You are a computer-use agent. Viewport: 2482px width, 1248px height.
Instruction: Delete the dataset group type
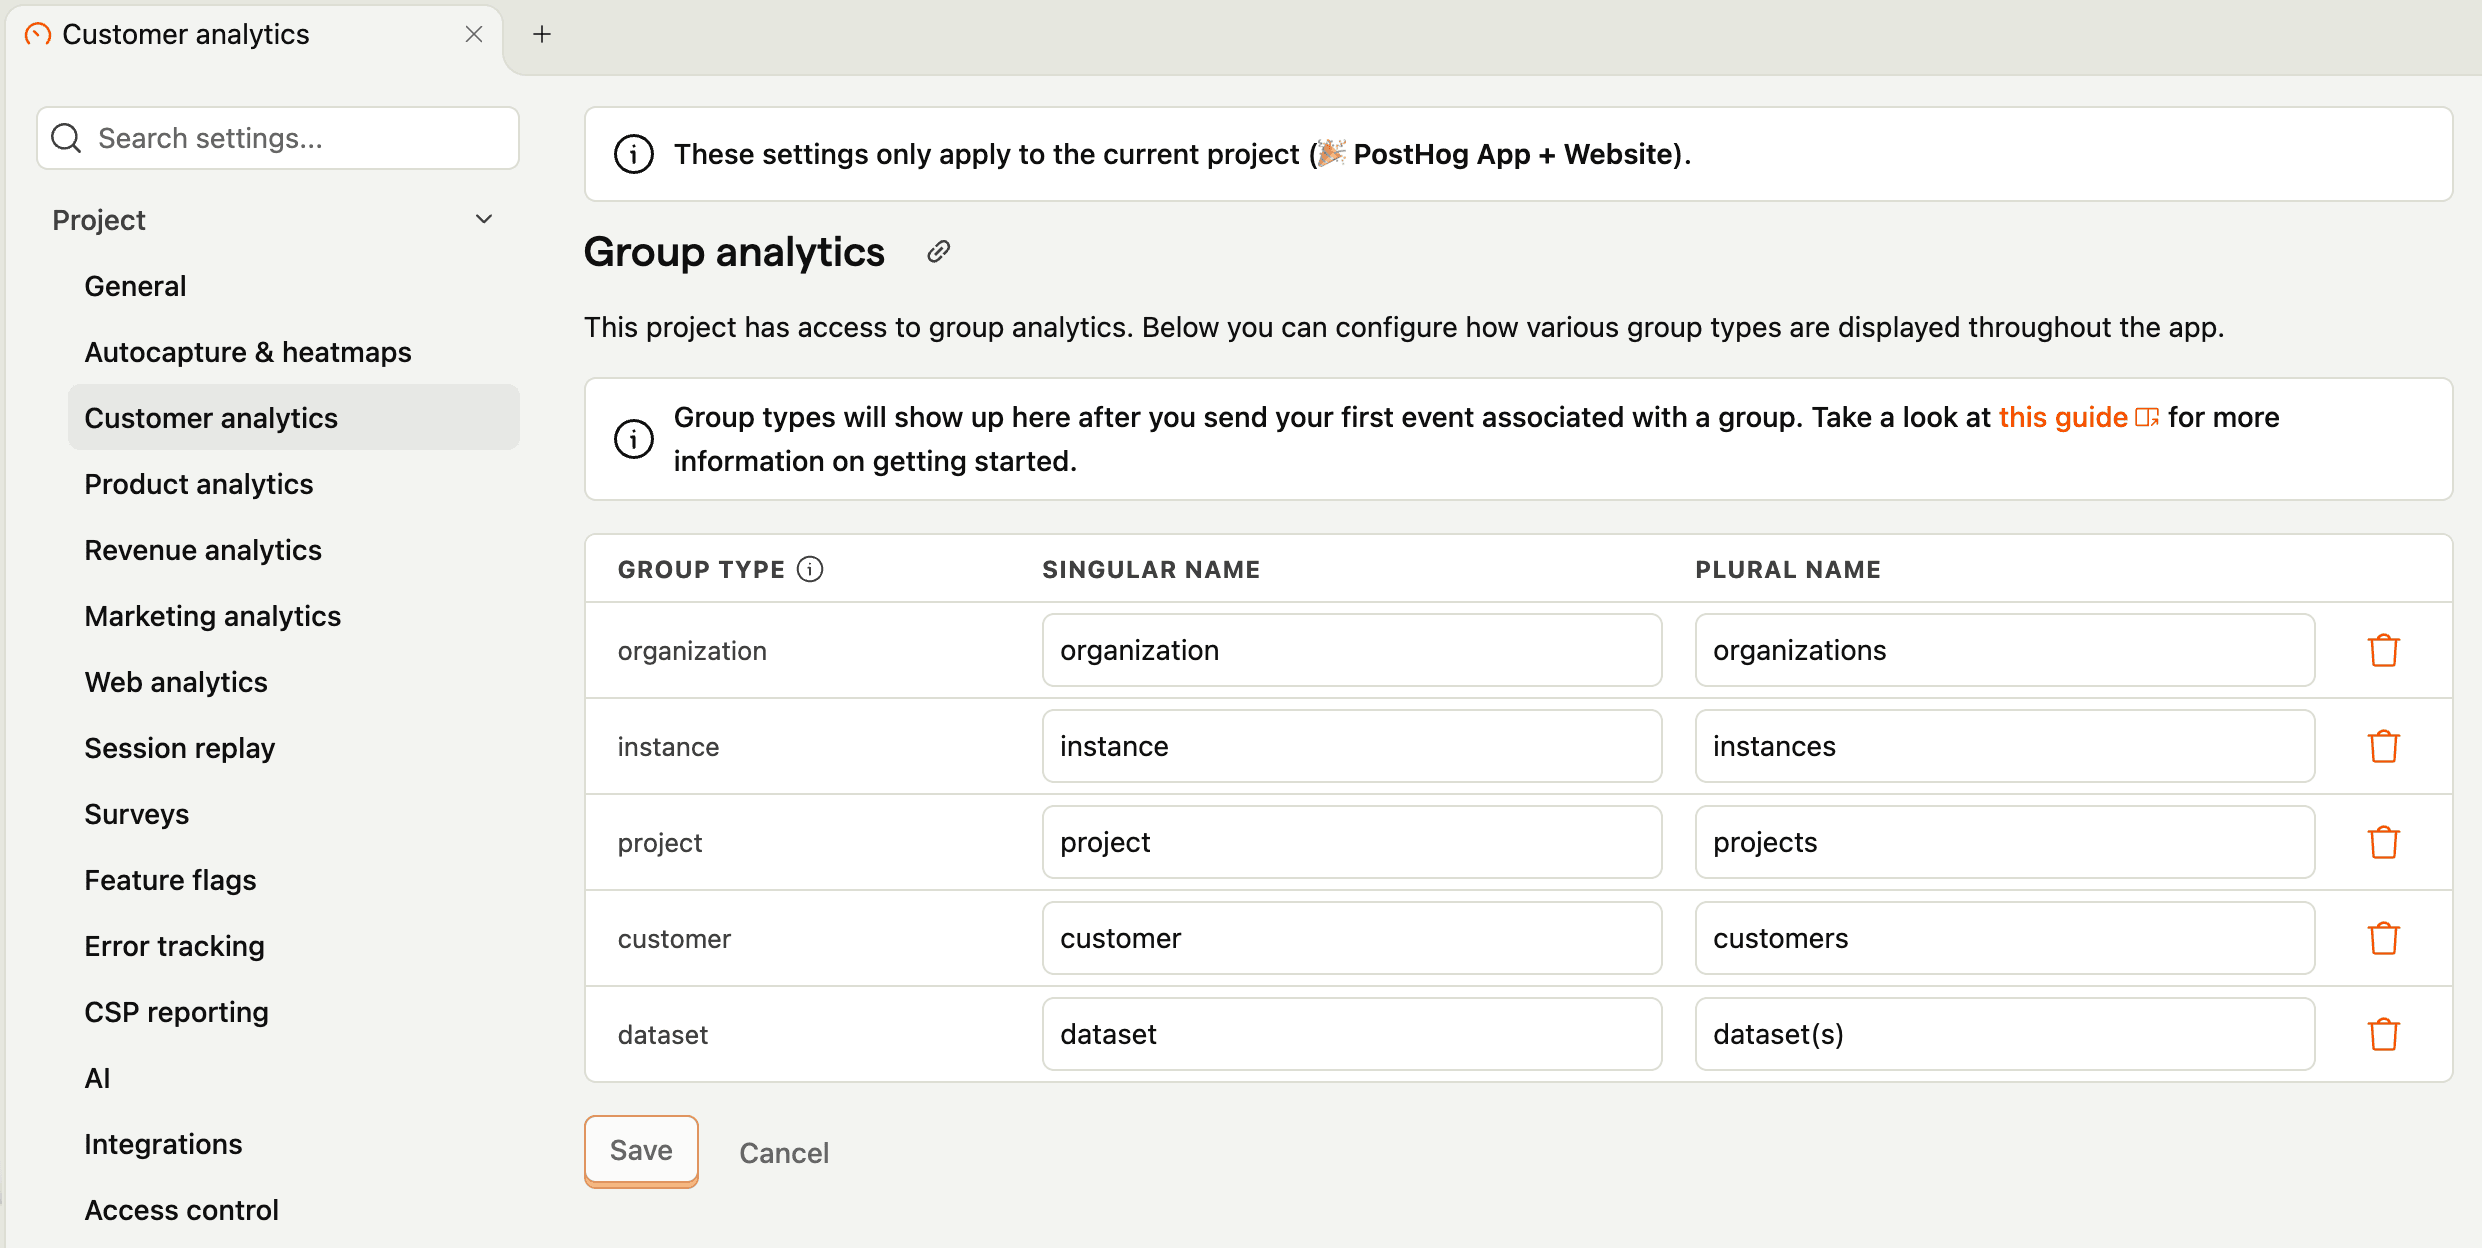(2384, 1034)
